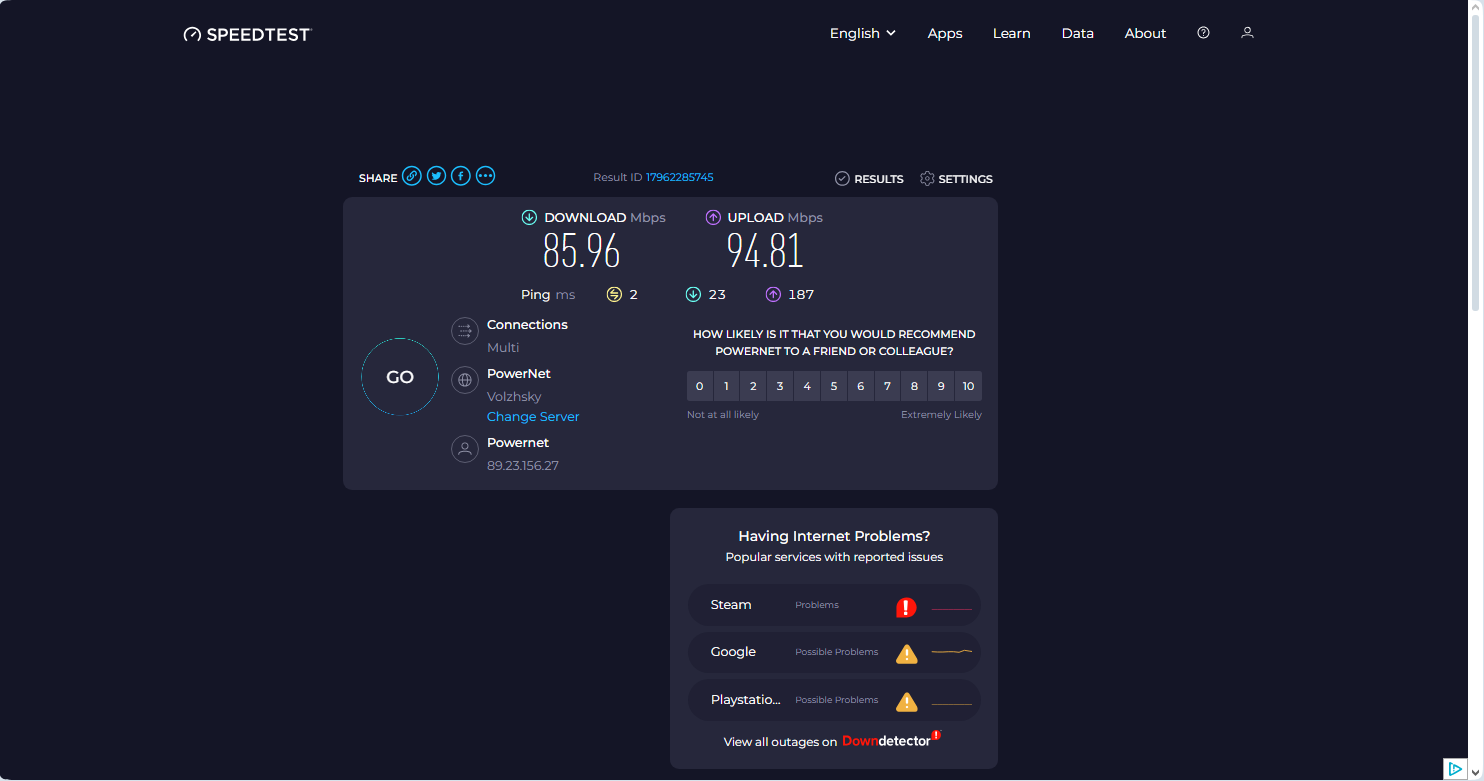This screenshot has height=781, width=1484.
Task: Start test with GO button
Action: point(400,377)
